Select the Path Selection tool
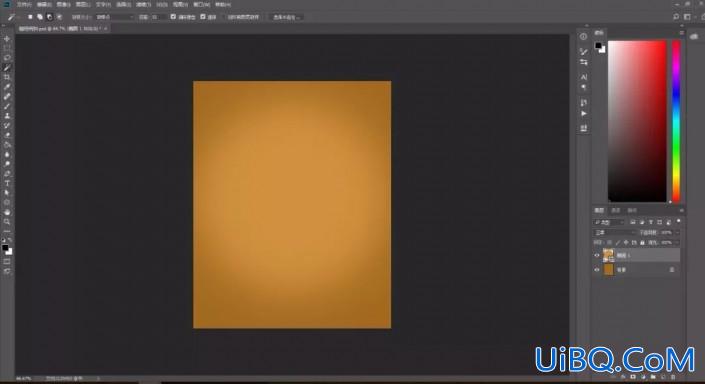Image resolution: width=705 pixels, height=384 pixels. coord(7,192)
